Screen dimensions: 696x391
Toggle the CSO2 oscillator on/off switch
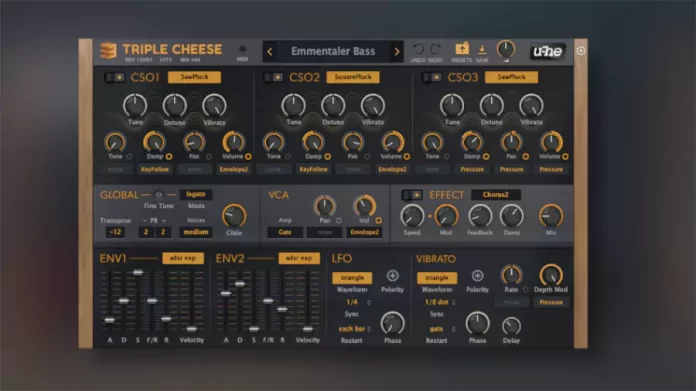273,77
